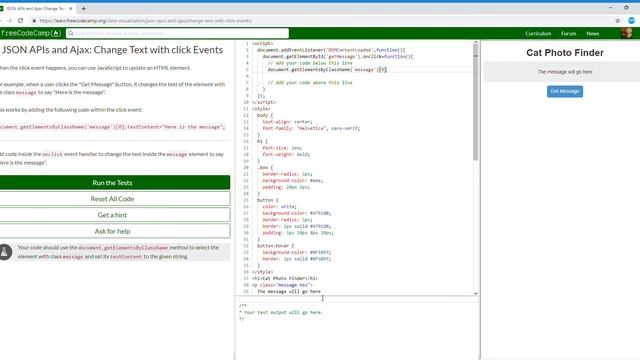Image resolution: width=640 pixels, height=360 pixels.
Task: Click the addEventListener code line
Action: coord(331,50)
